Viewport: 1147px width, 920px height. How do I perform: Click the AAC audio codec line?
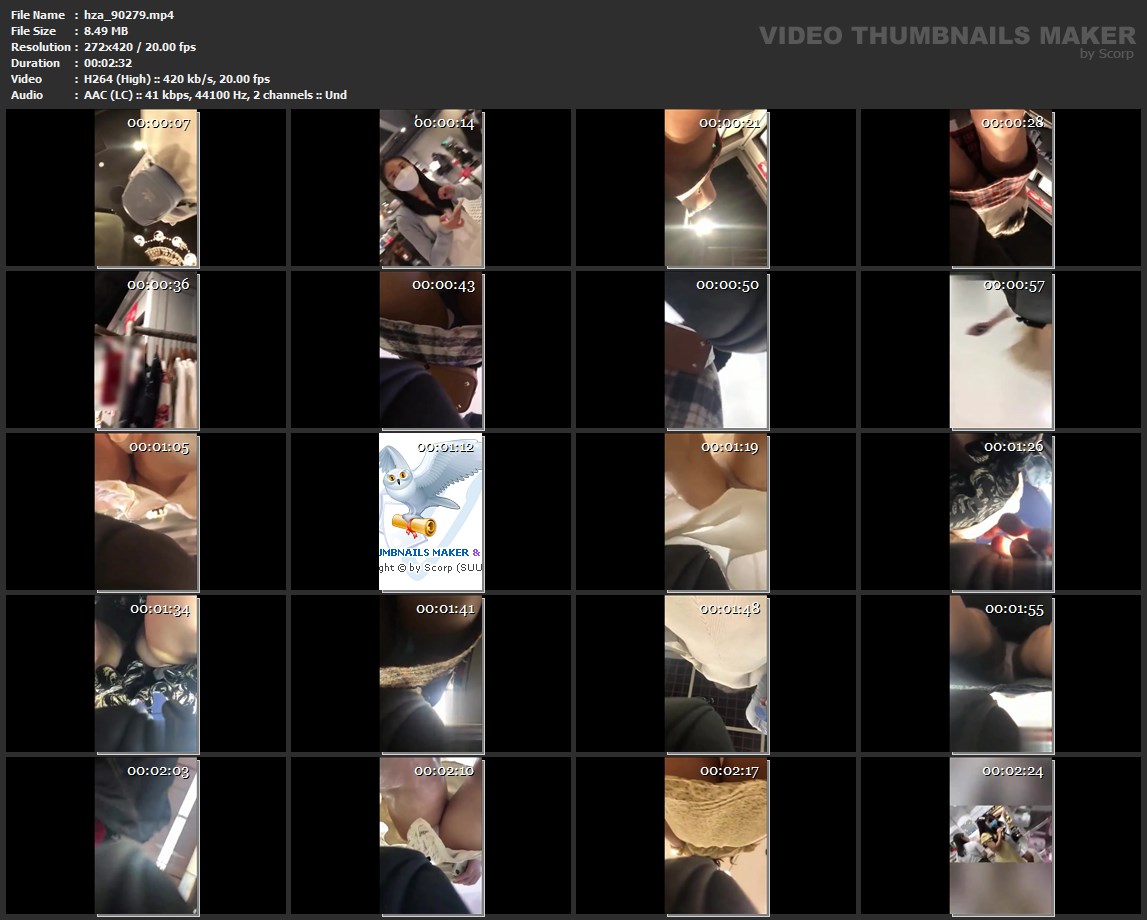click(215, 95)
